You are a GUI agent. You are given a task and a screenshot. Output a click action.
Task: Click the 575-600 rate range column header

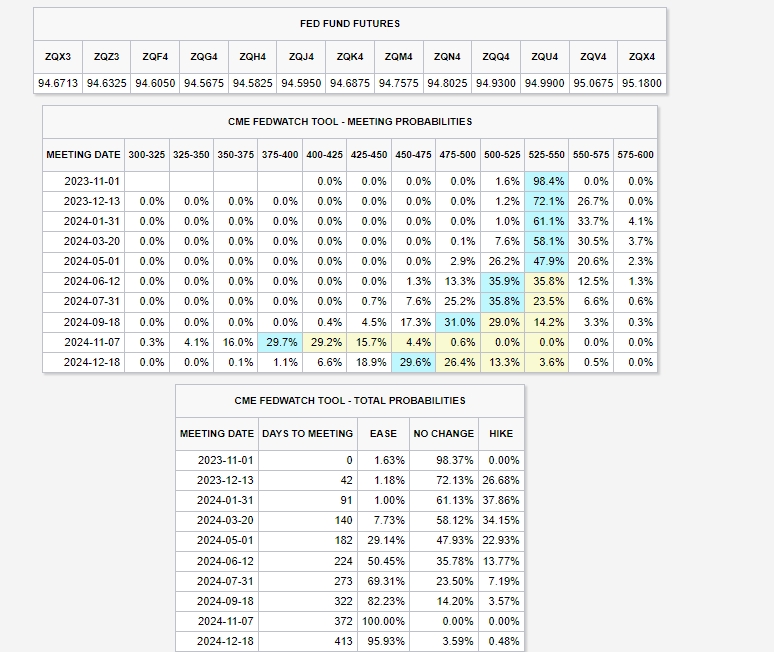[x=636, y=155]
